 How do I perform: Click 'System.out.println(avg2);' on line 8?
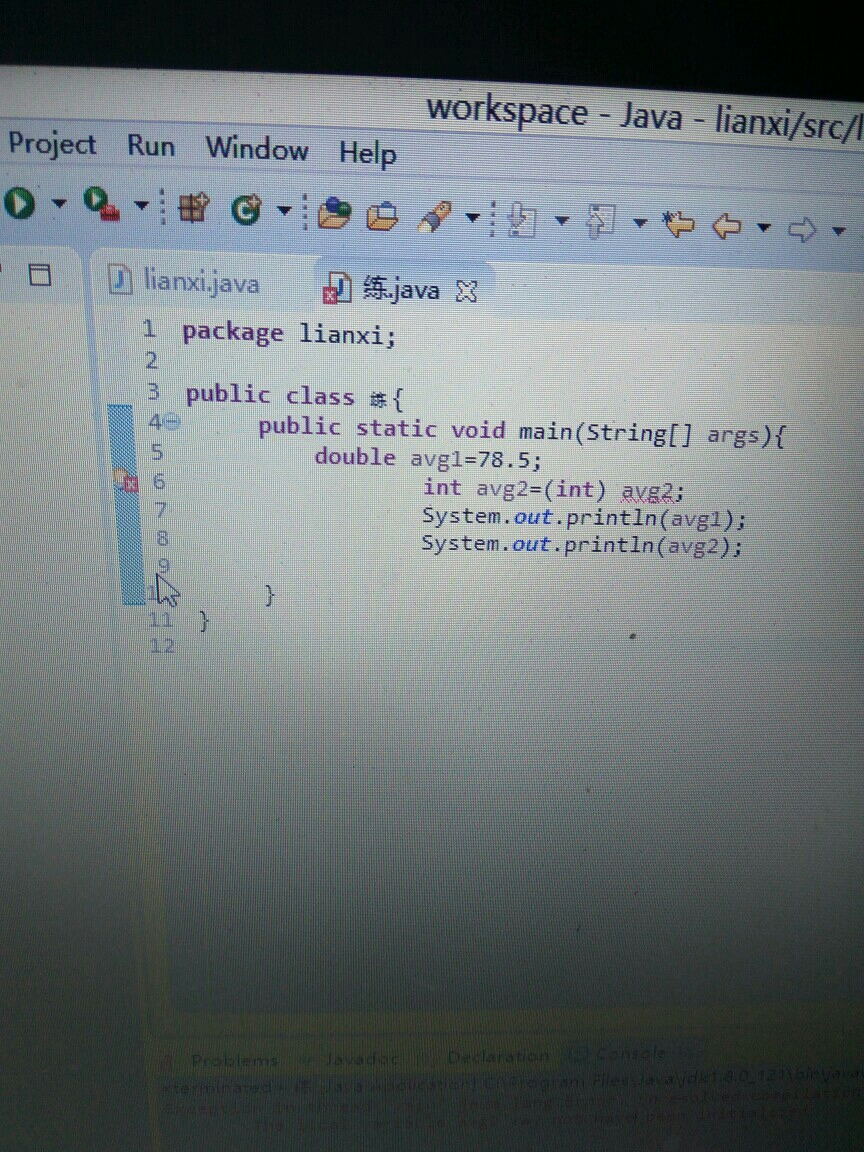coord(581,546)
